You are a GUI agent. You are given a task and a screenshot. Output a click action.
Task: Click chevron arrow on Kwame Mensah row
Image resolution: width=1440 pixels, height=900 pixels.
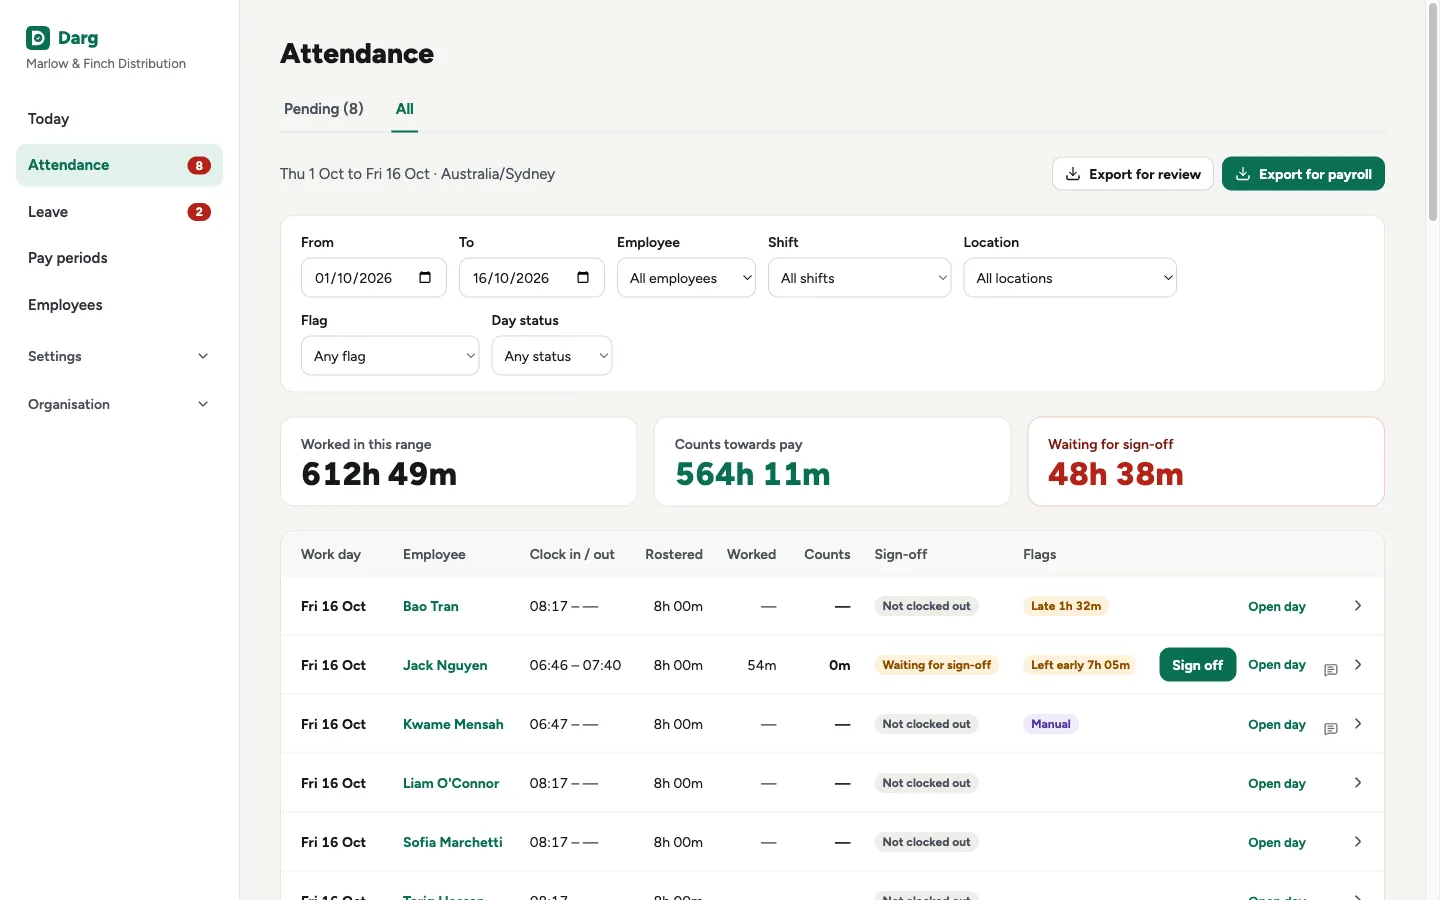[1358, 724]
